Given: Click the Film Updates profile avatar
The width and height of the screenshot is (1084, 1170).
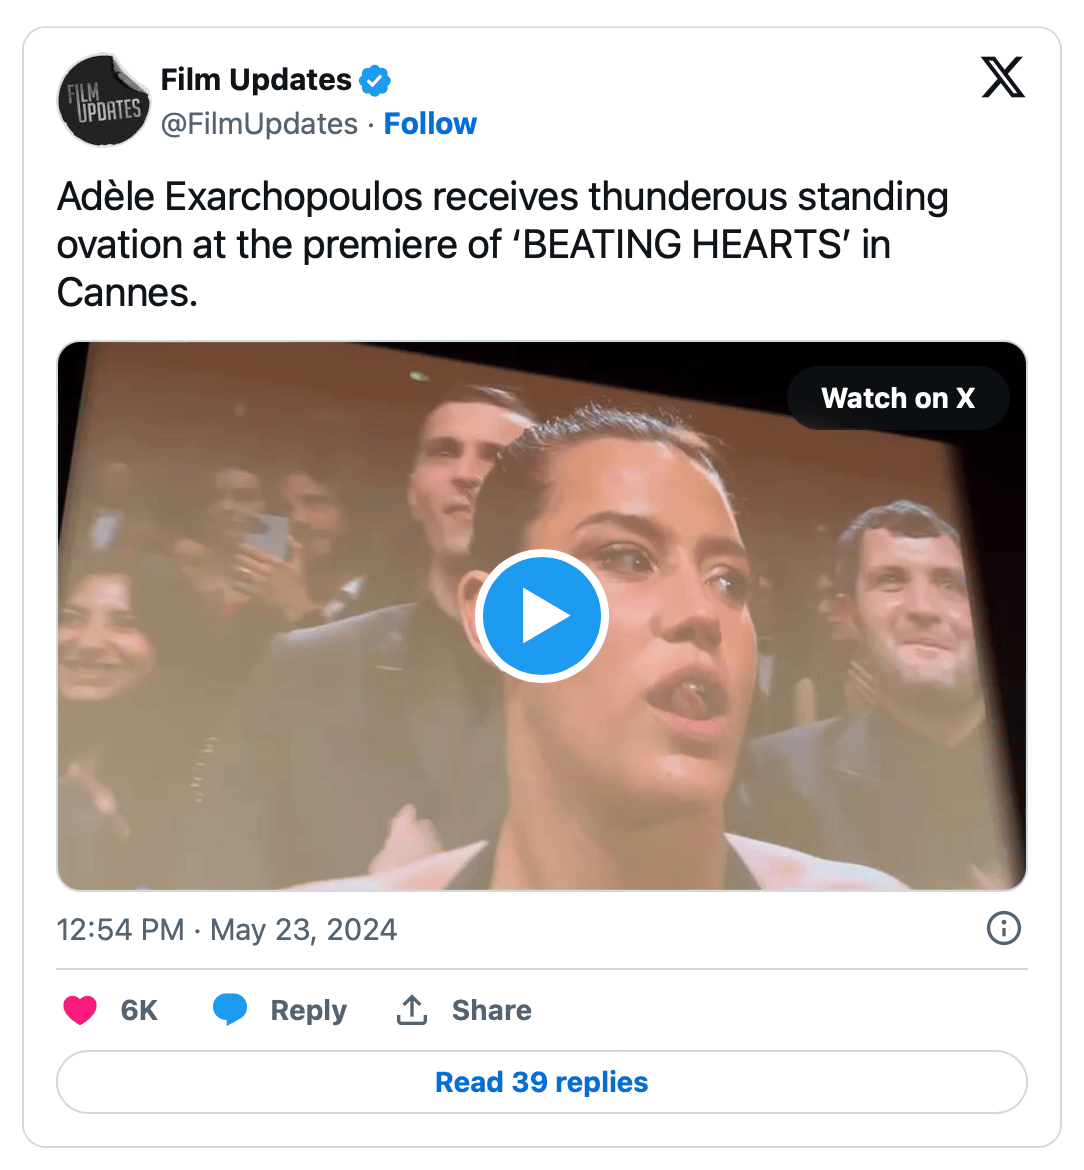Looking at the screenshot, I should point(104,101).
